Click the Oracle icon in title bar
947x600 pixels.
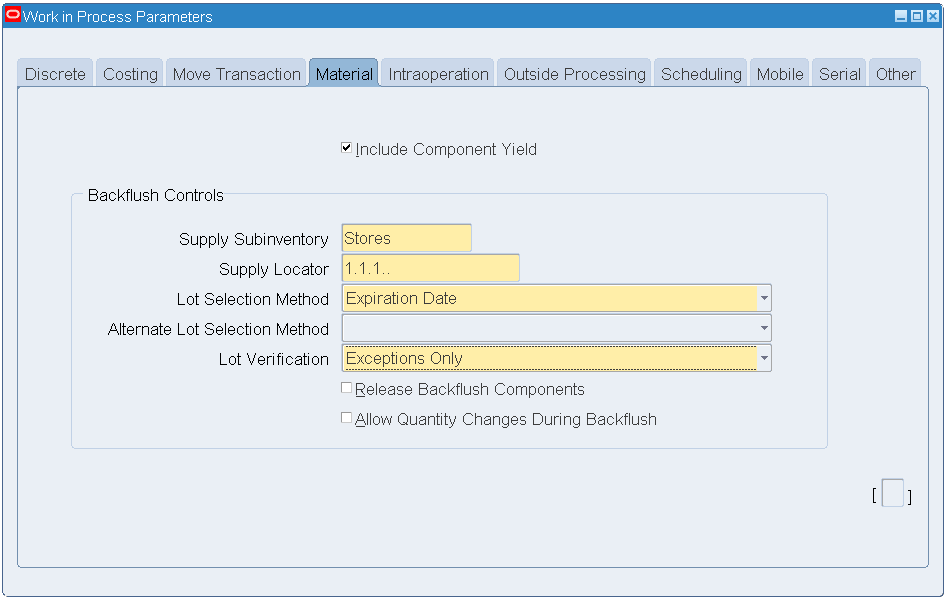pos(13,15)
